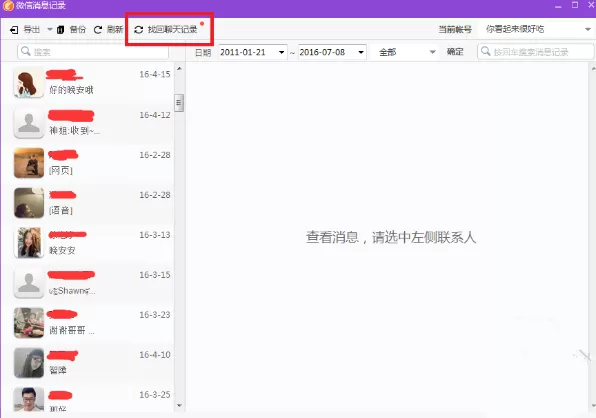
Task: Select the 16-2-28 contact with [网页]
Action: (x=87, y=163)
